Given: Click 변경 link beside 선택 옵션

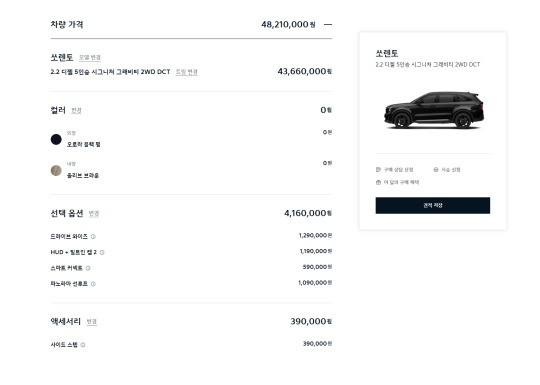Looking at the screenshot, I should pyautogui.click(x=94, y=214).
